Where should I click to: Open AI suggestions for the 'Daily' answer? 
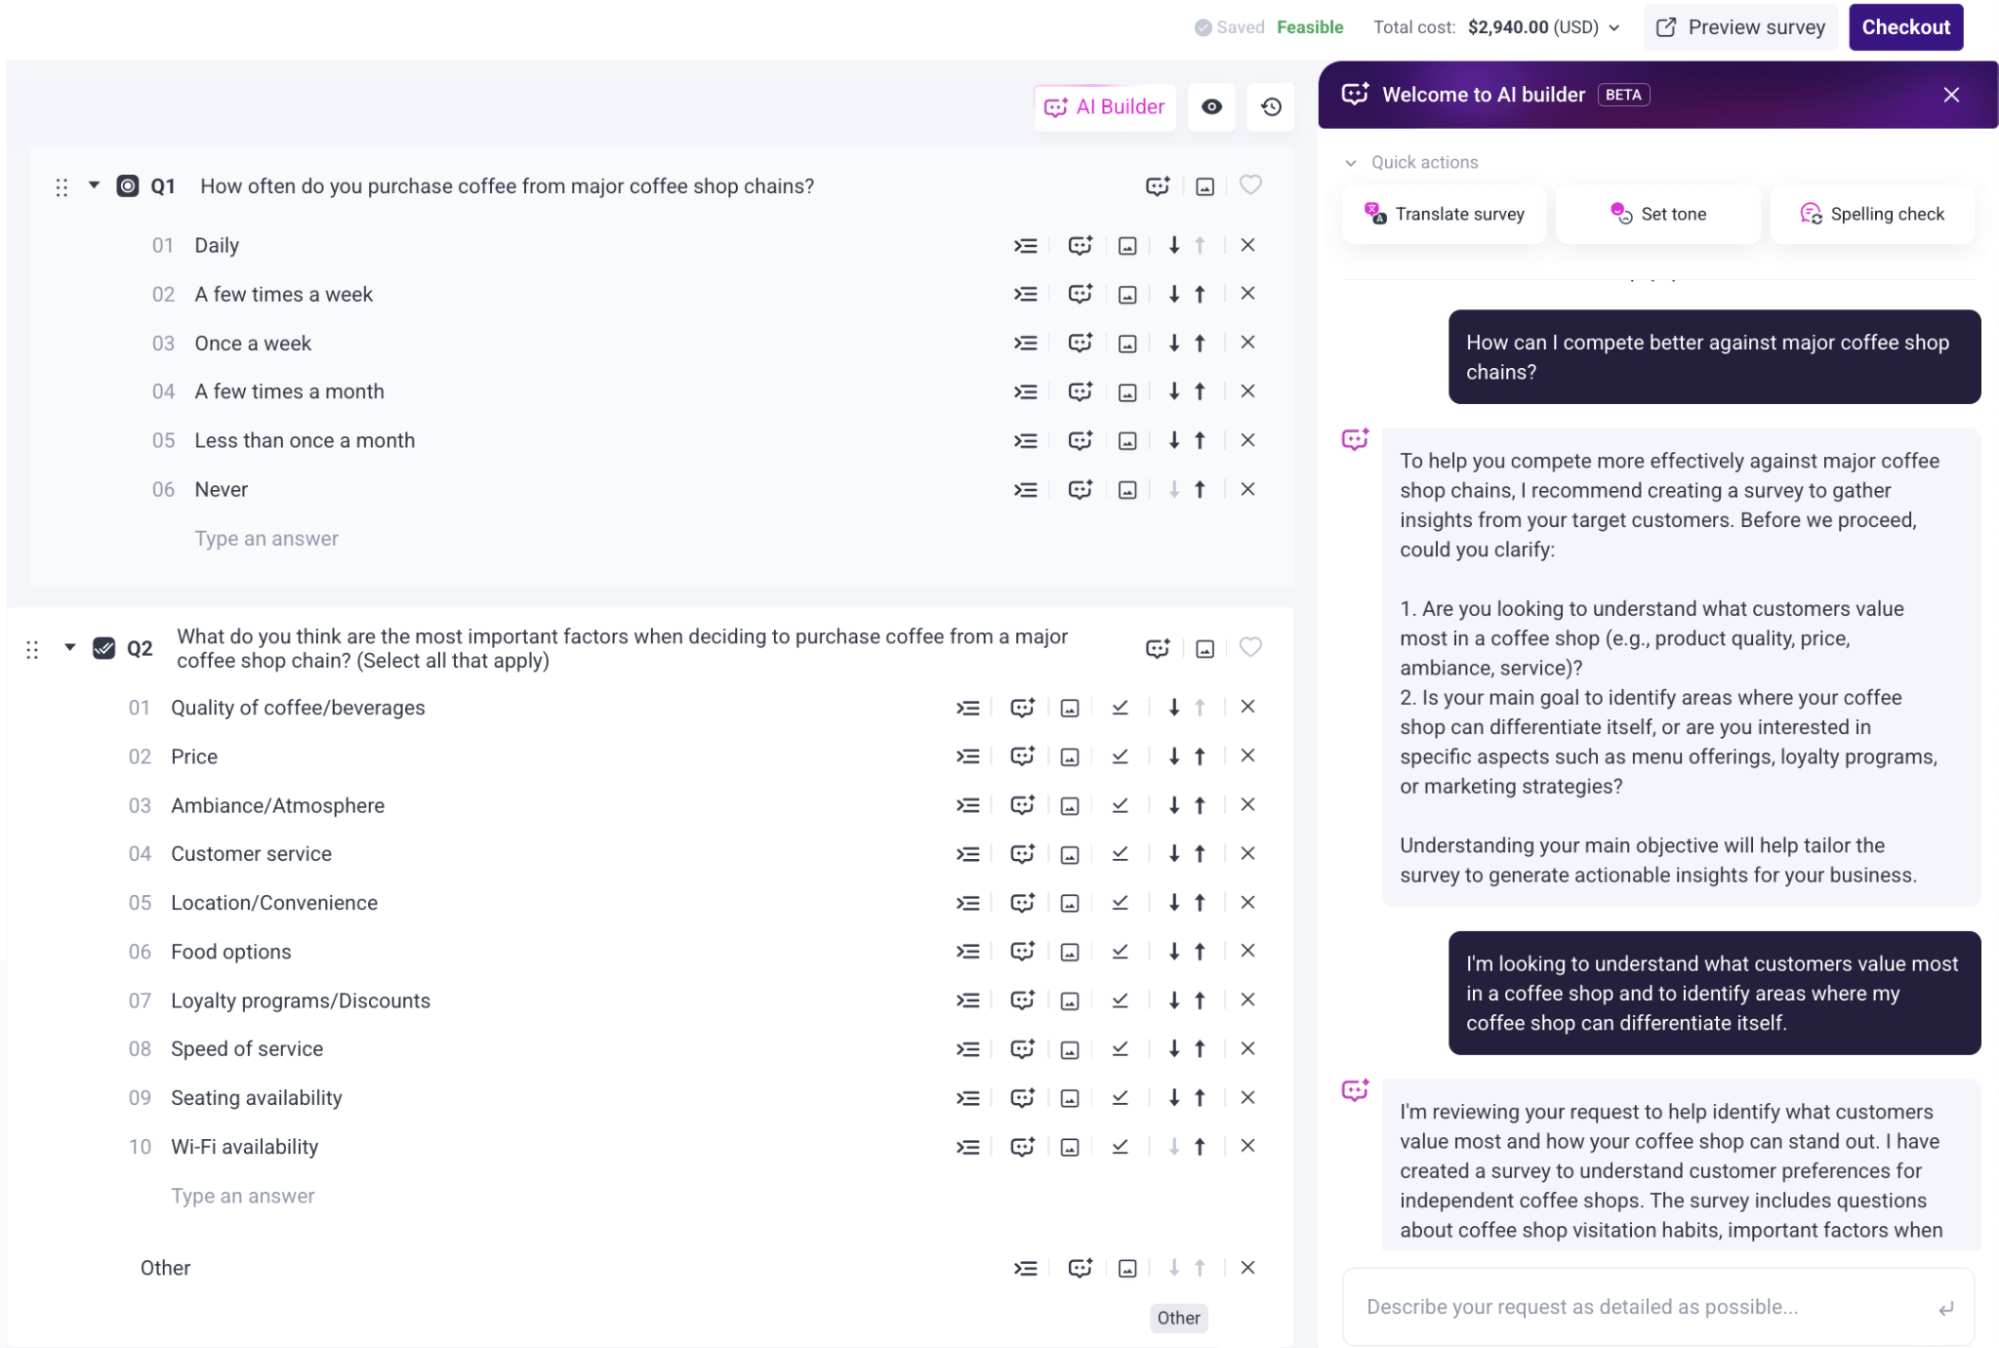(x=1080, y=245)
